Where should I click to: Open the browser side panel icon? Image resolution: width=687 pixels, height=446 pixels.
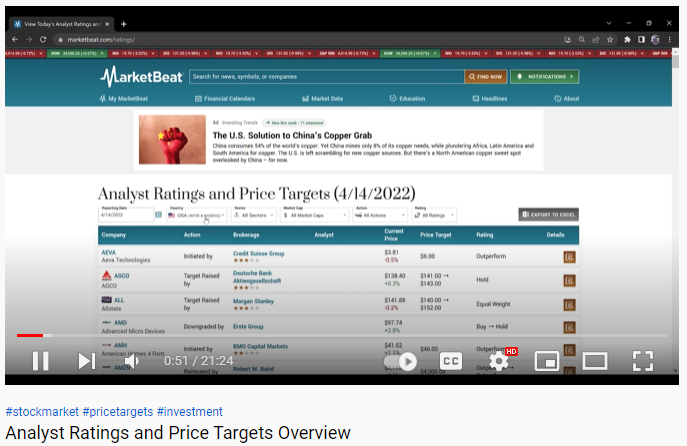[x=641, y=39]
